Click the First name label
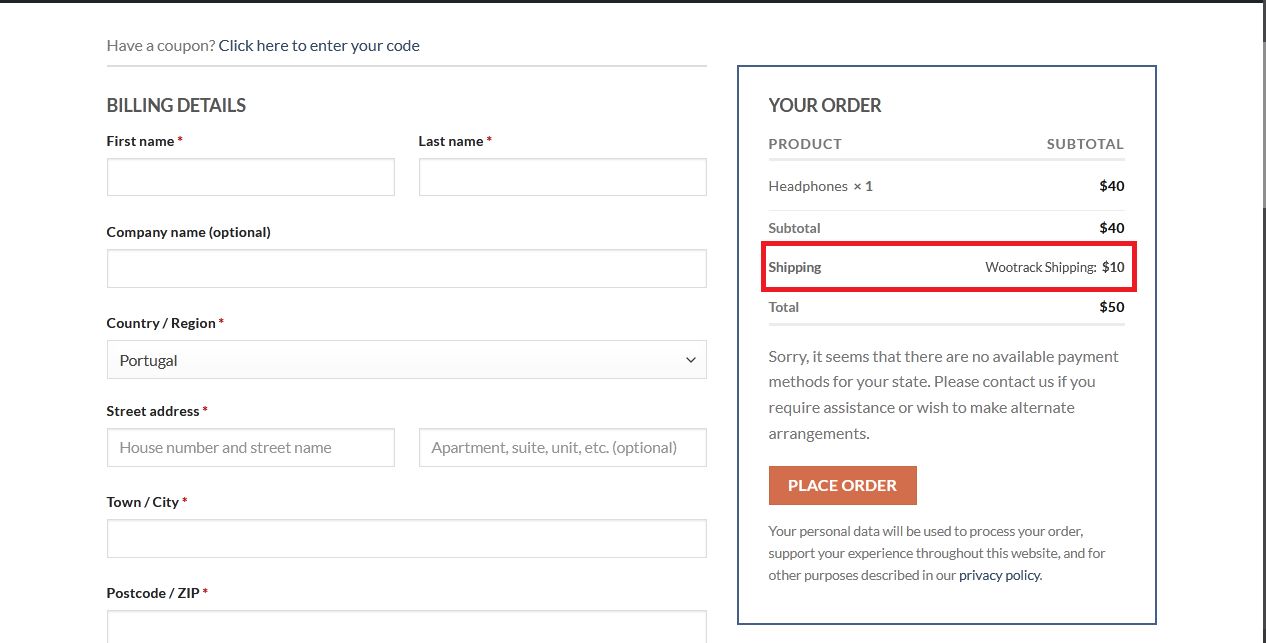Screen dimensions: 1266x643 [x=140, y=141]
